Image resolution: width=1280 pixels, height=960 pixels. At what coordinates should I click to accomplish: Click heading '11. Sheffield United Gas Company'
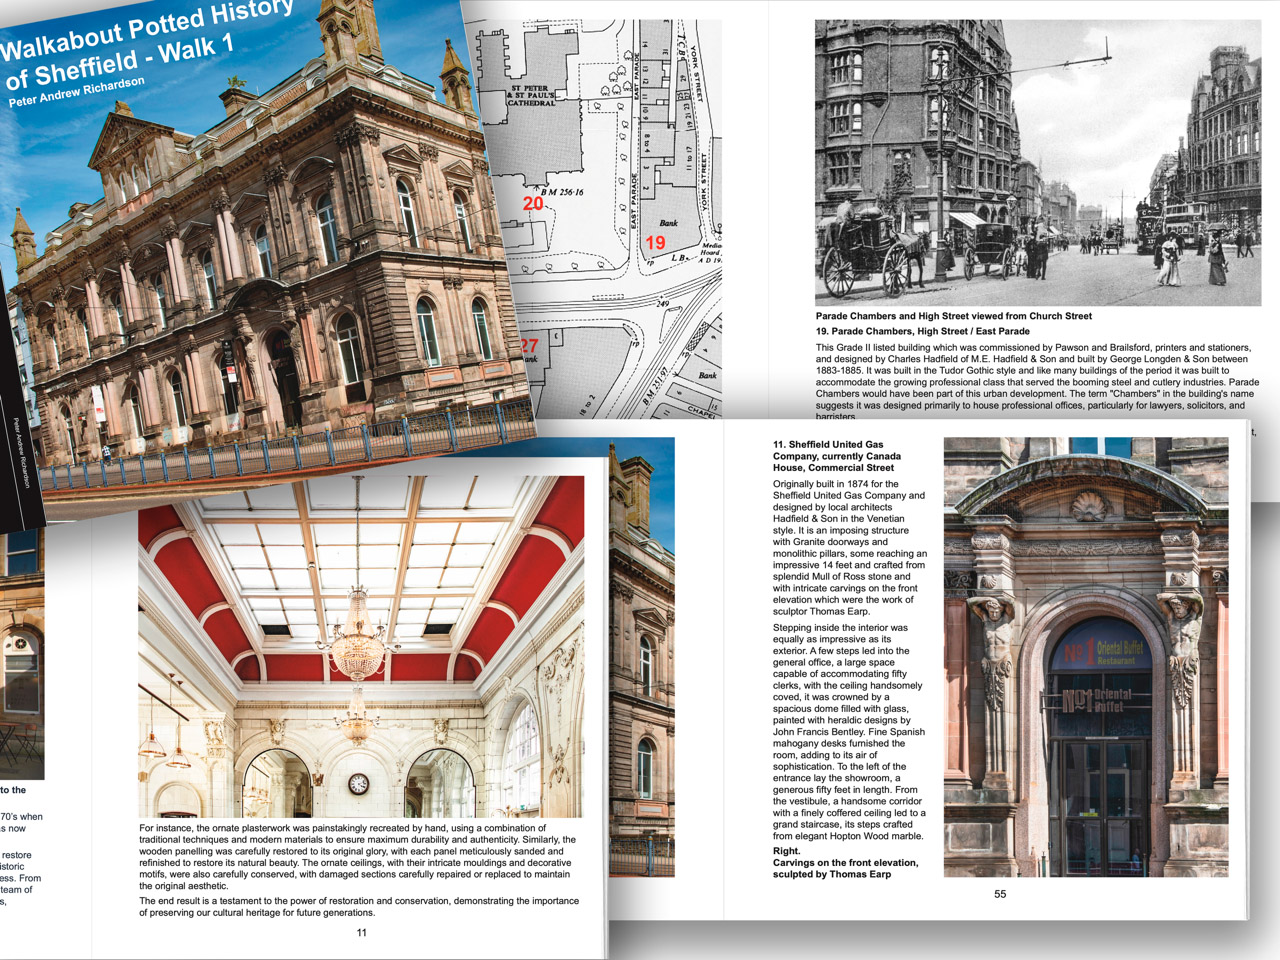tap(837, 456)
